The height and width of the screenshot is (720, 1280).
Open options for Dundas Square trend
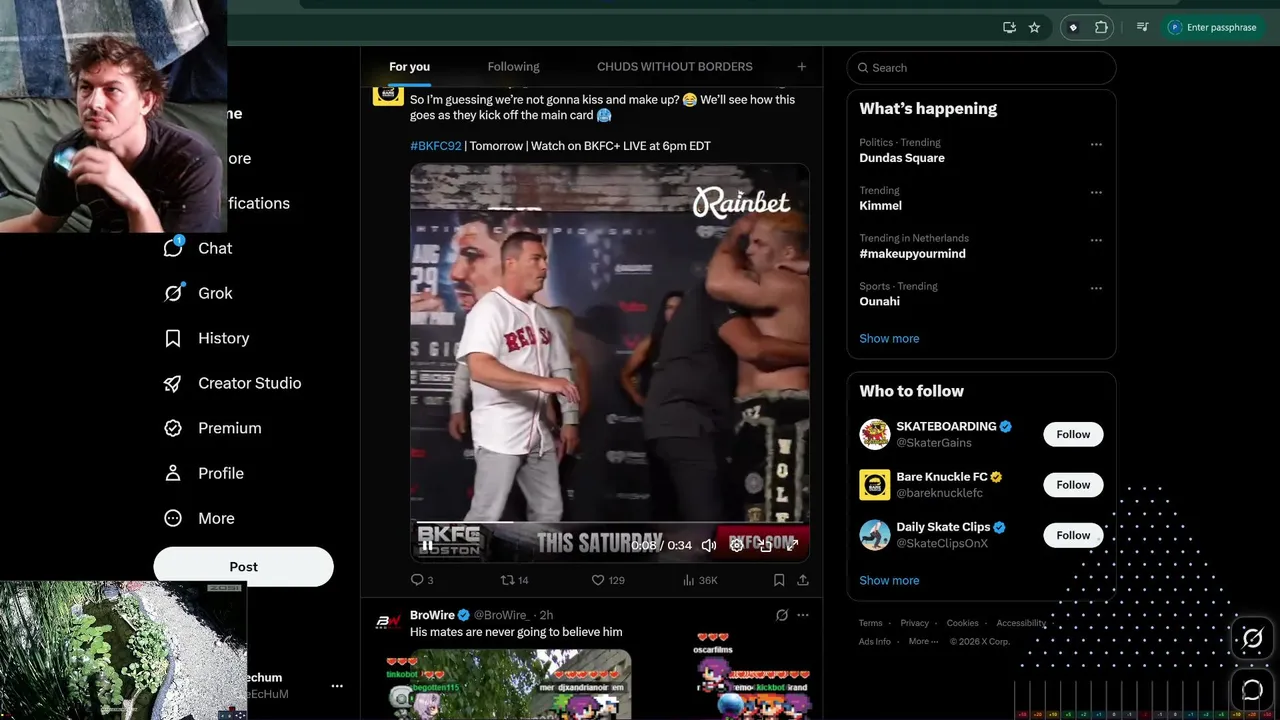point(1096,144)
